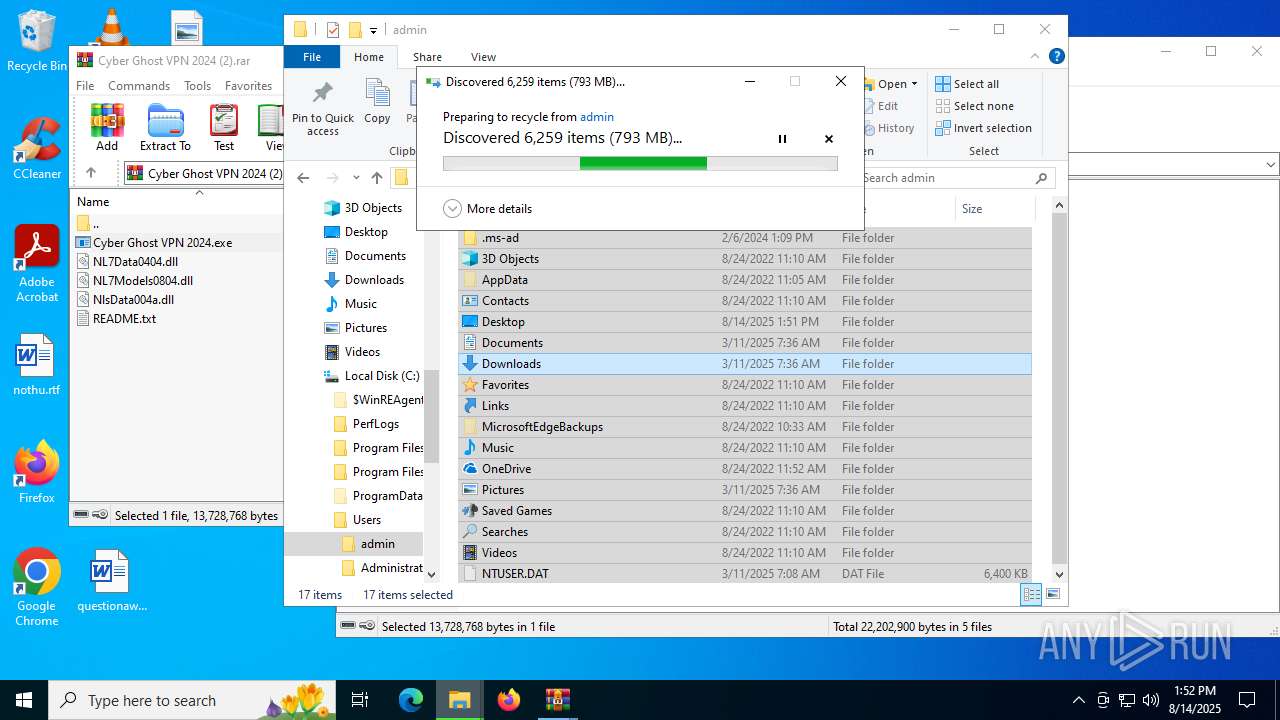Open Recycle Bin desktop icon
This screenshot has width=1280, height=720.
point(36,40)
